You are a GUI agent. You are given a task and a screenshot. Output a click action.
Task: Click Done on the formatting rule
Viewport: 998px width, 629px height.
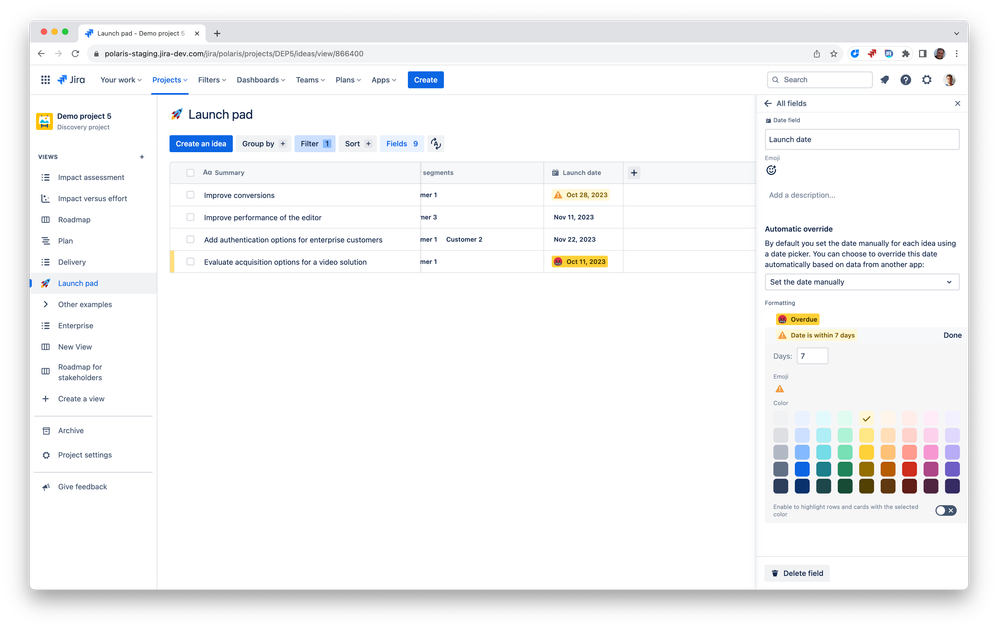952,336
